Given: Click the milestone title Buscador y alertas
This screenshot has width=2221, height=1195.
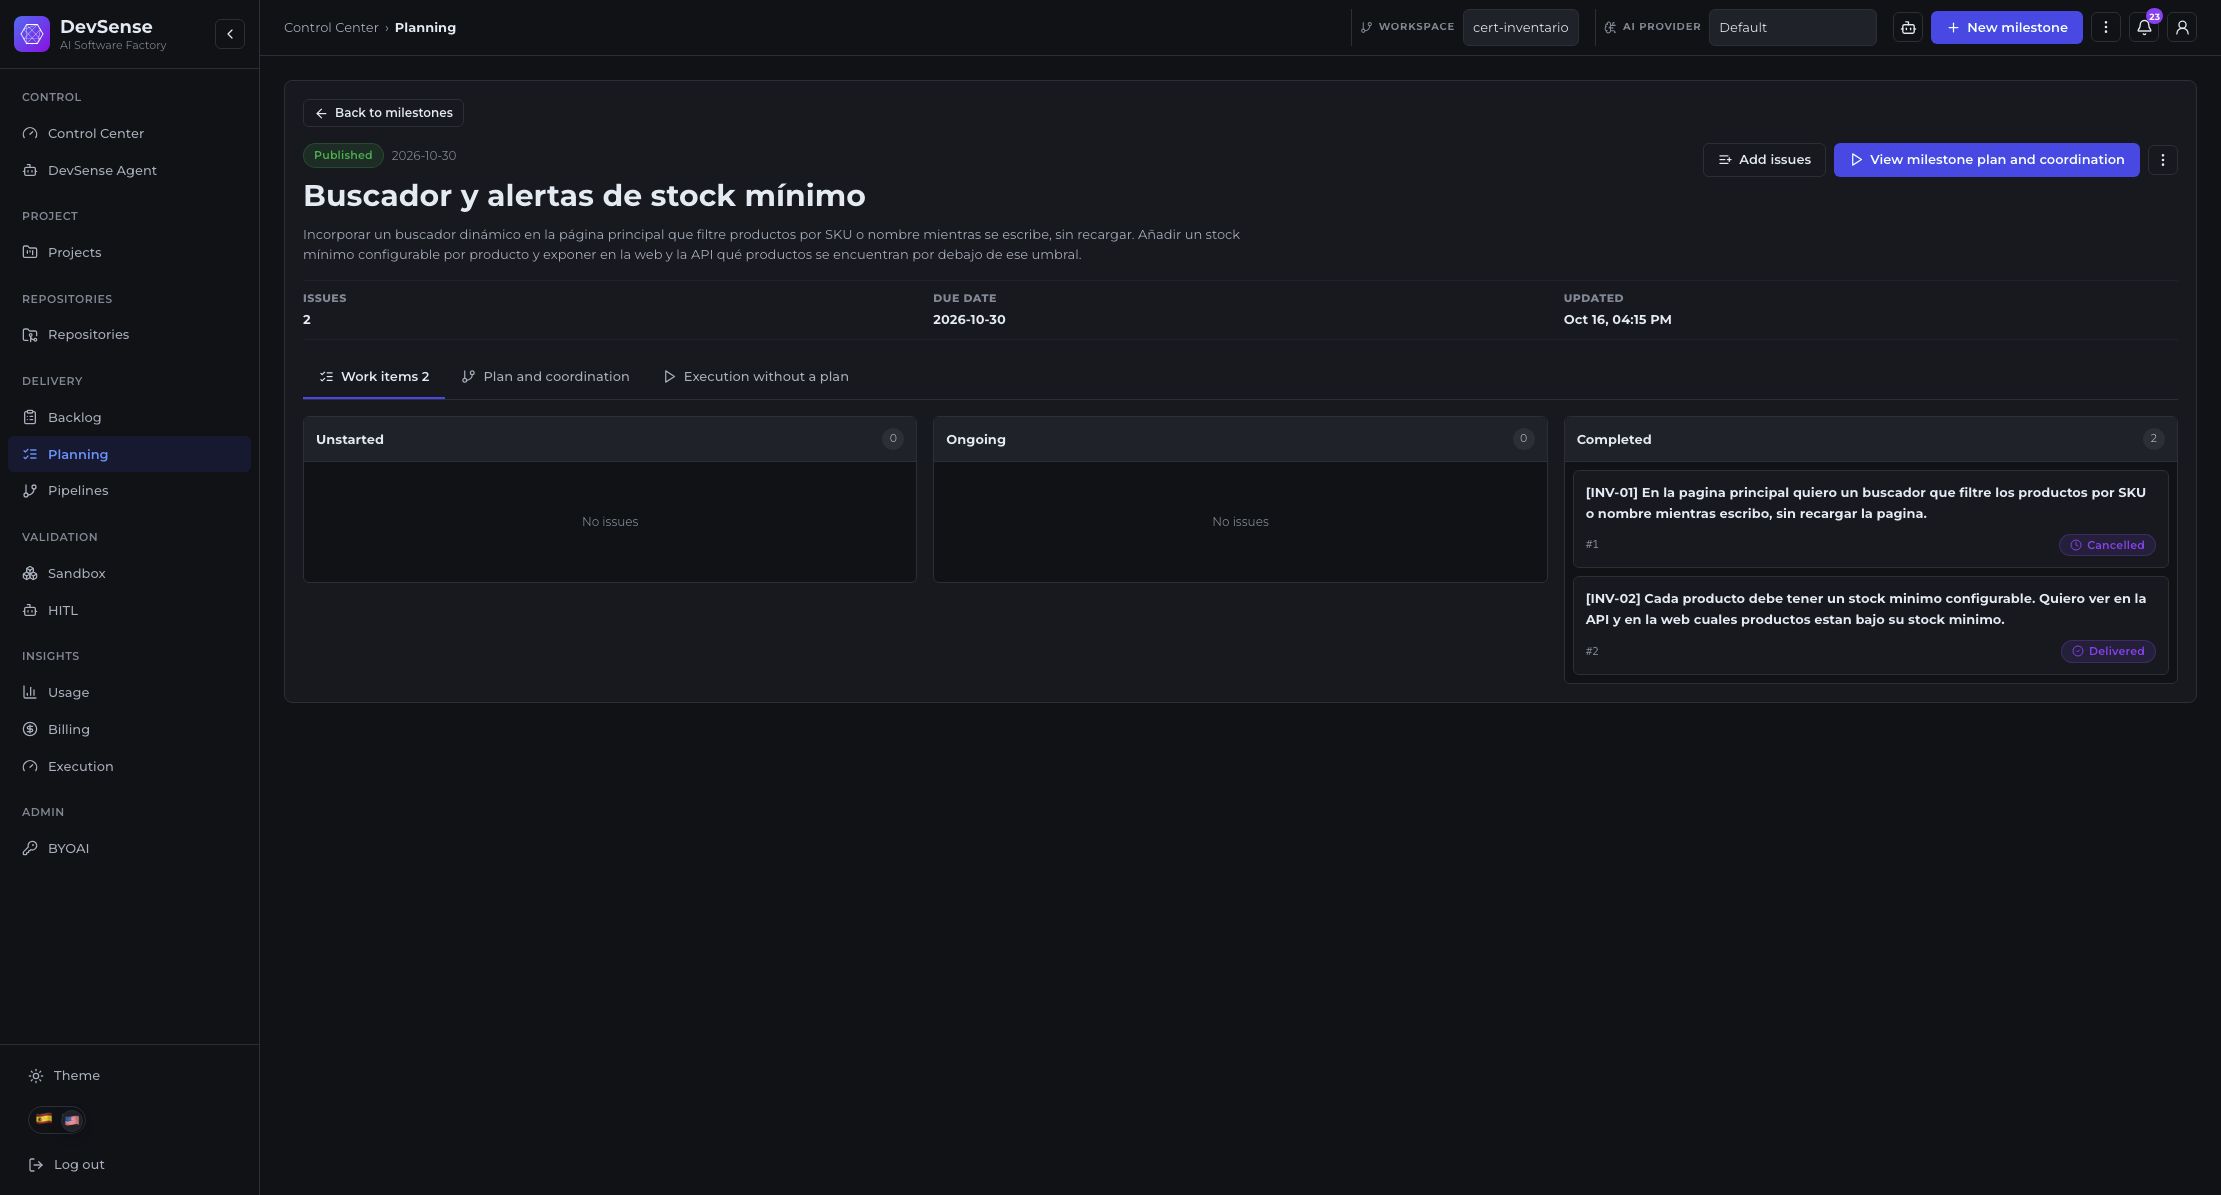Looking at the screenshot, I should [x=584, y=196].
